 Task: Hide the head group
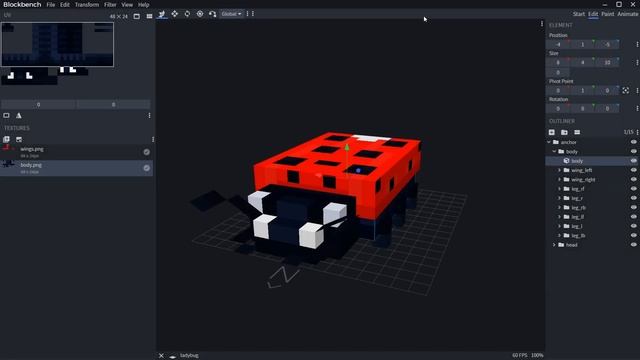tap(633, 245)
